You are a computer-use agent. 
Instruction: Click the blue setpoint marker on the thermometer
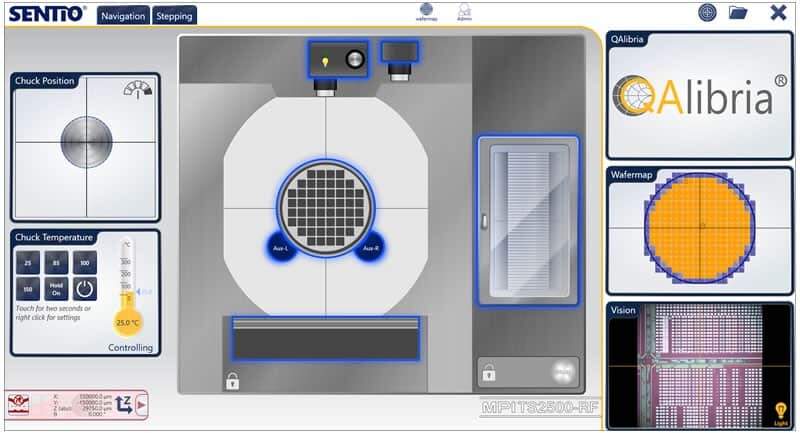(x=144, y=292)
